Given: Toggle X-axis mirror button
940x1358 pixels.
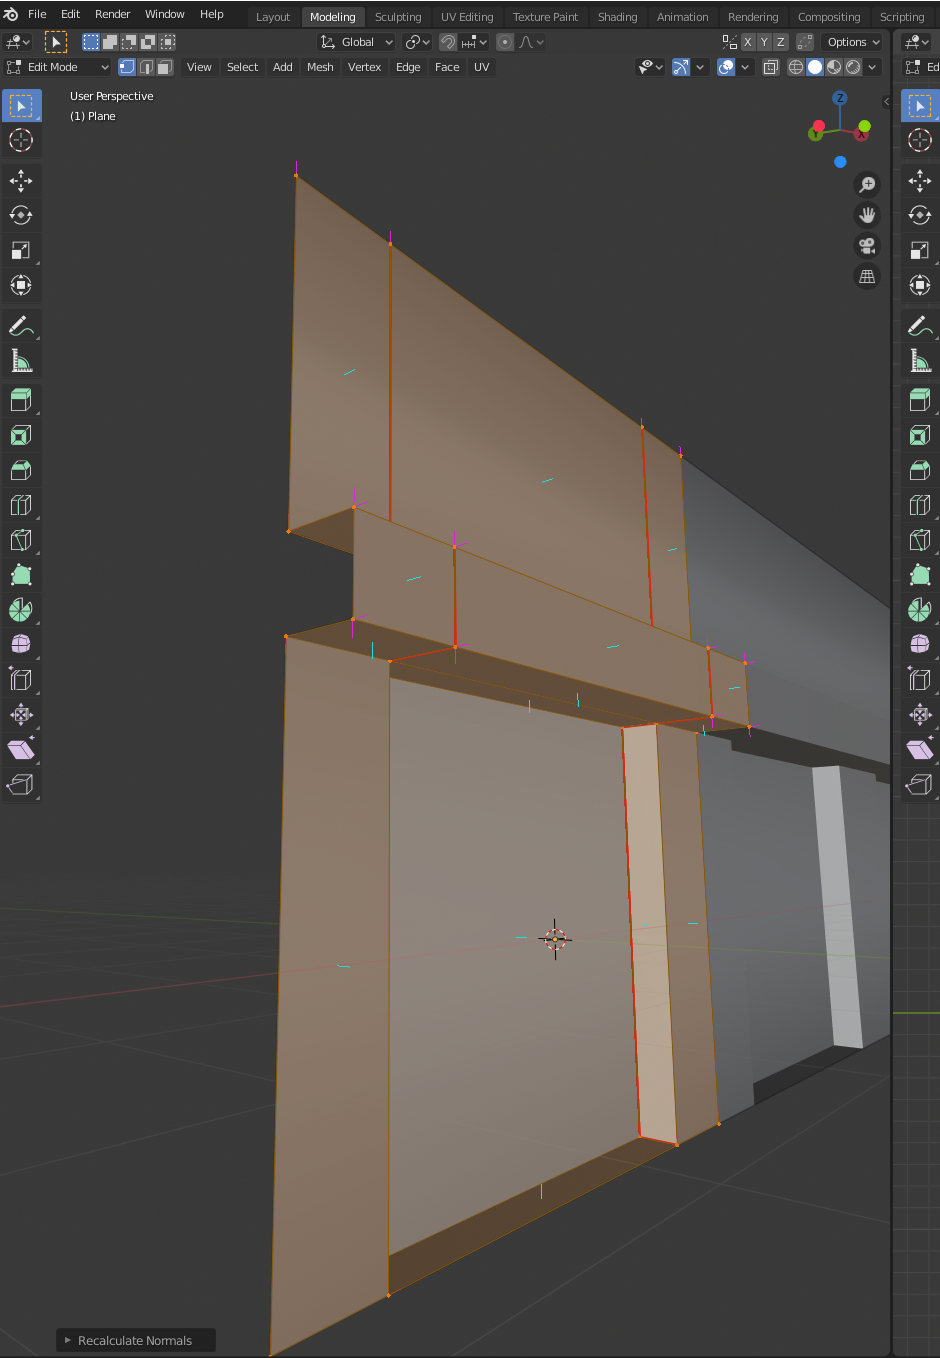Looking at the screenshot, I should click(x=747, y=42).
